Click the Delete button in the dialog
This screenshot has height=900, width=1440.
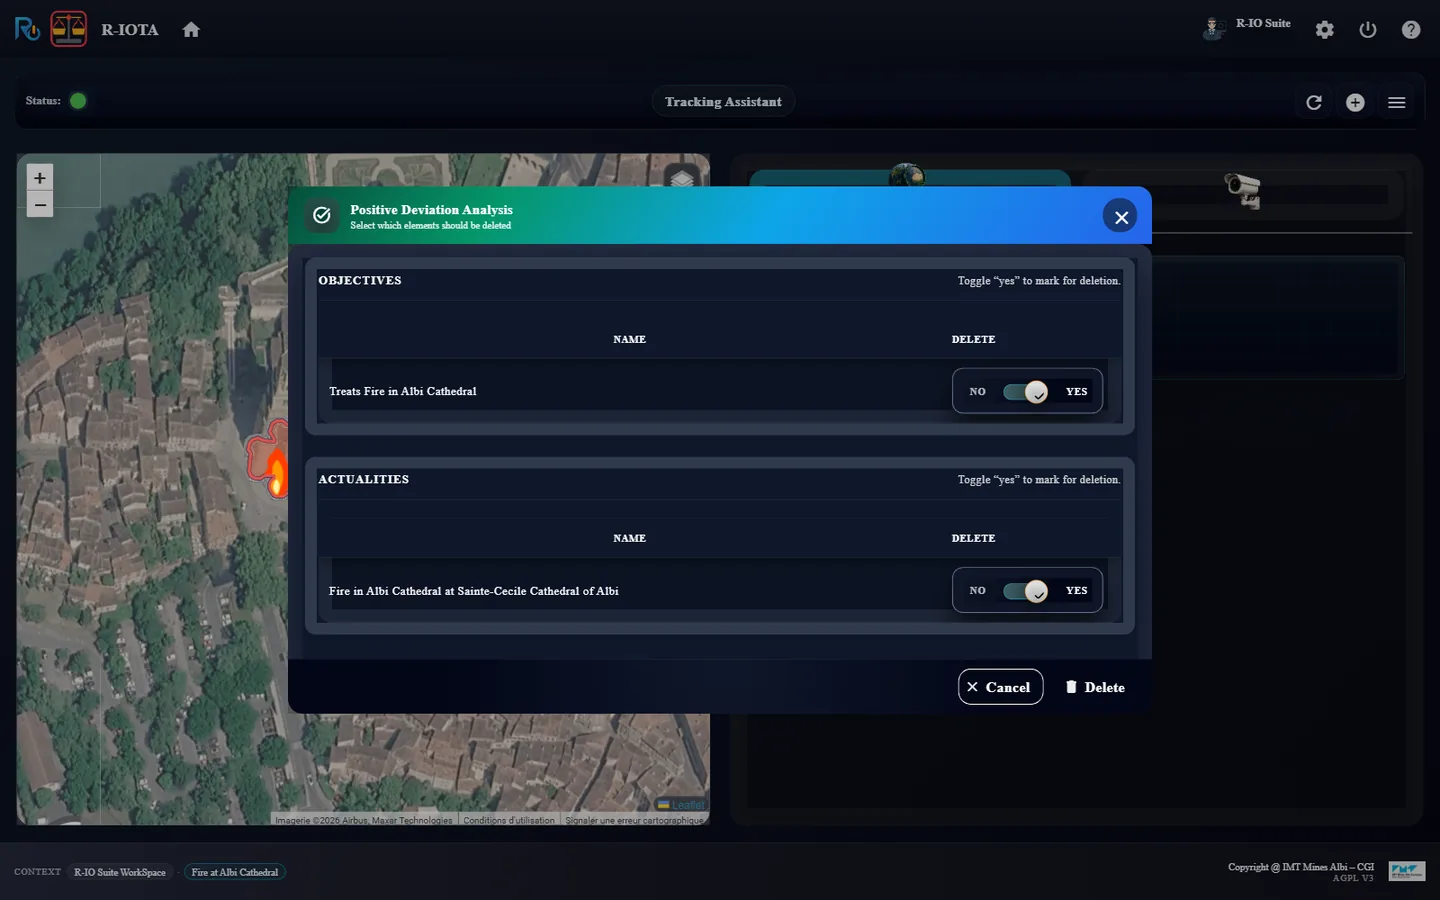tap(1095, 687)
